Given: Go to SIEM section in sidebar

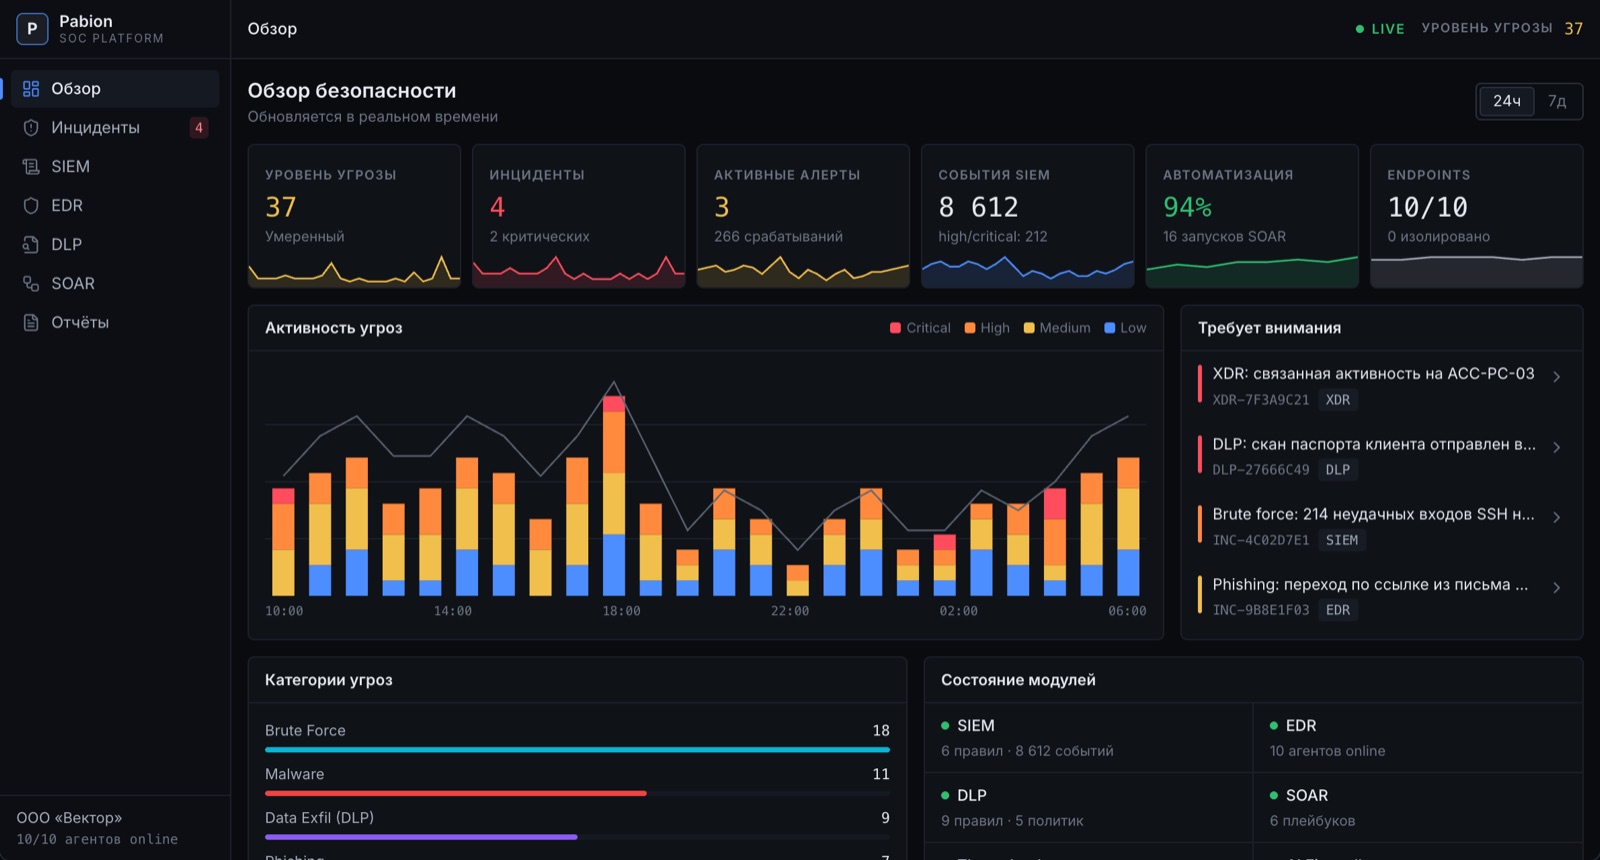Looking at the screenshot, I should click(115, 167).
